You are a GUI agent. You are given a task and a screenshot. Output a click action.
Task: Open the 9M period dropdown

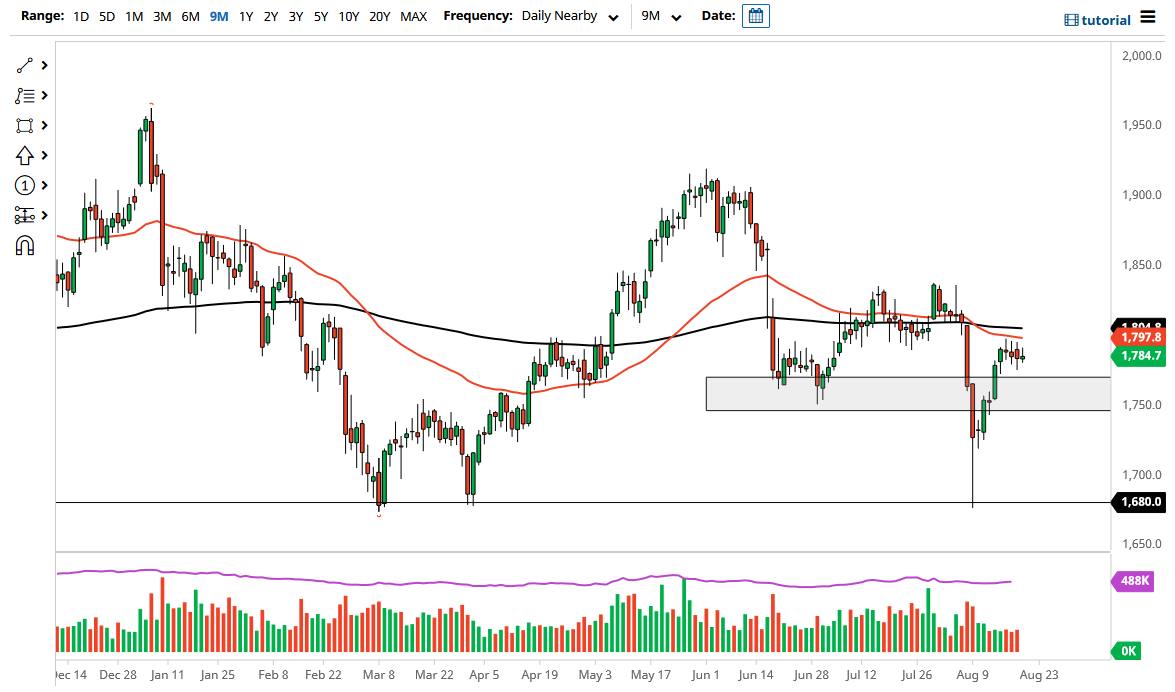[x=661, y=16]
